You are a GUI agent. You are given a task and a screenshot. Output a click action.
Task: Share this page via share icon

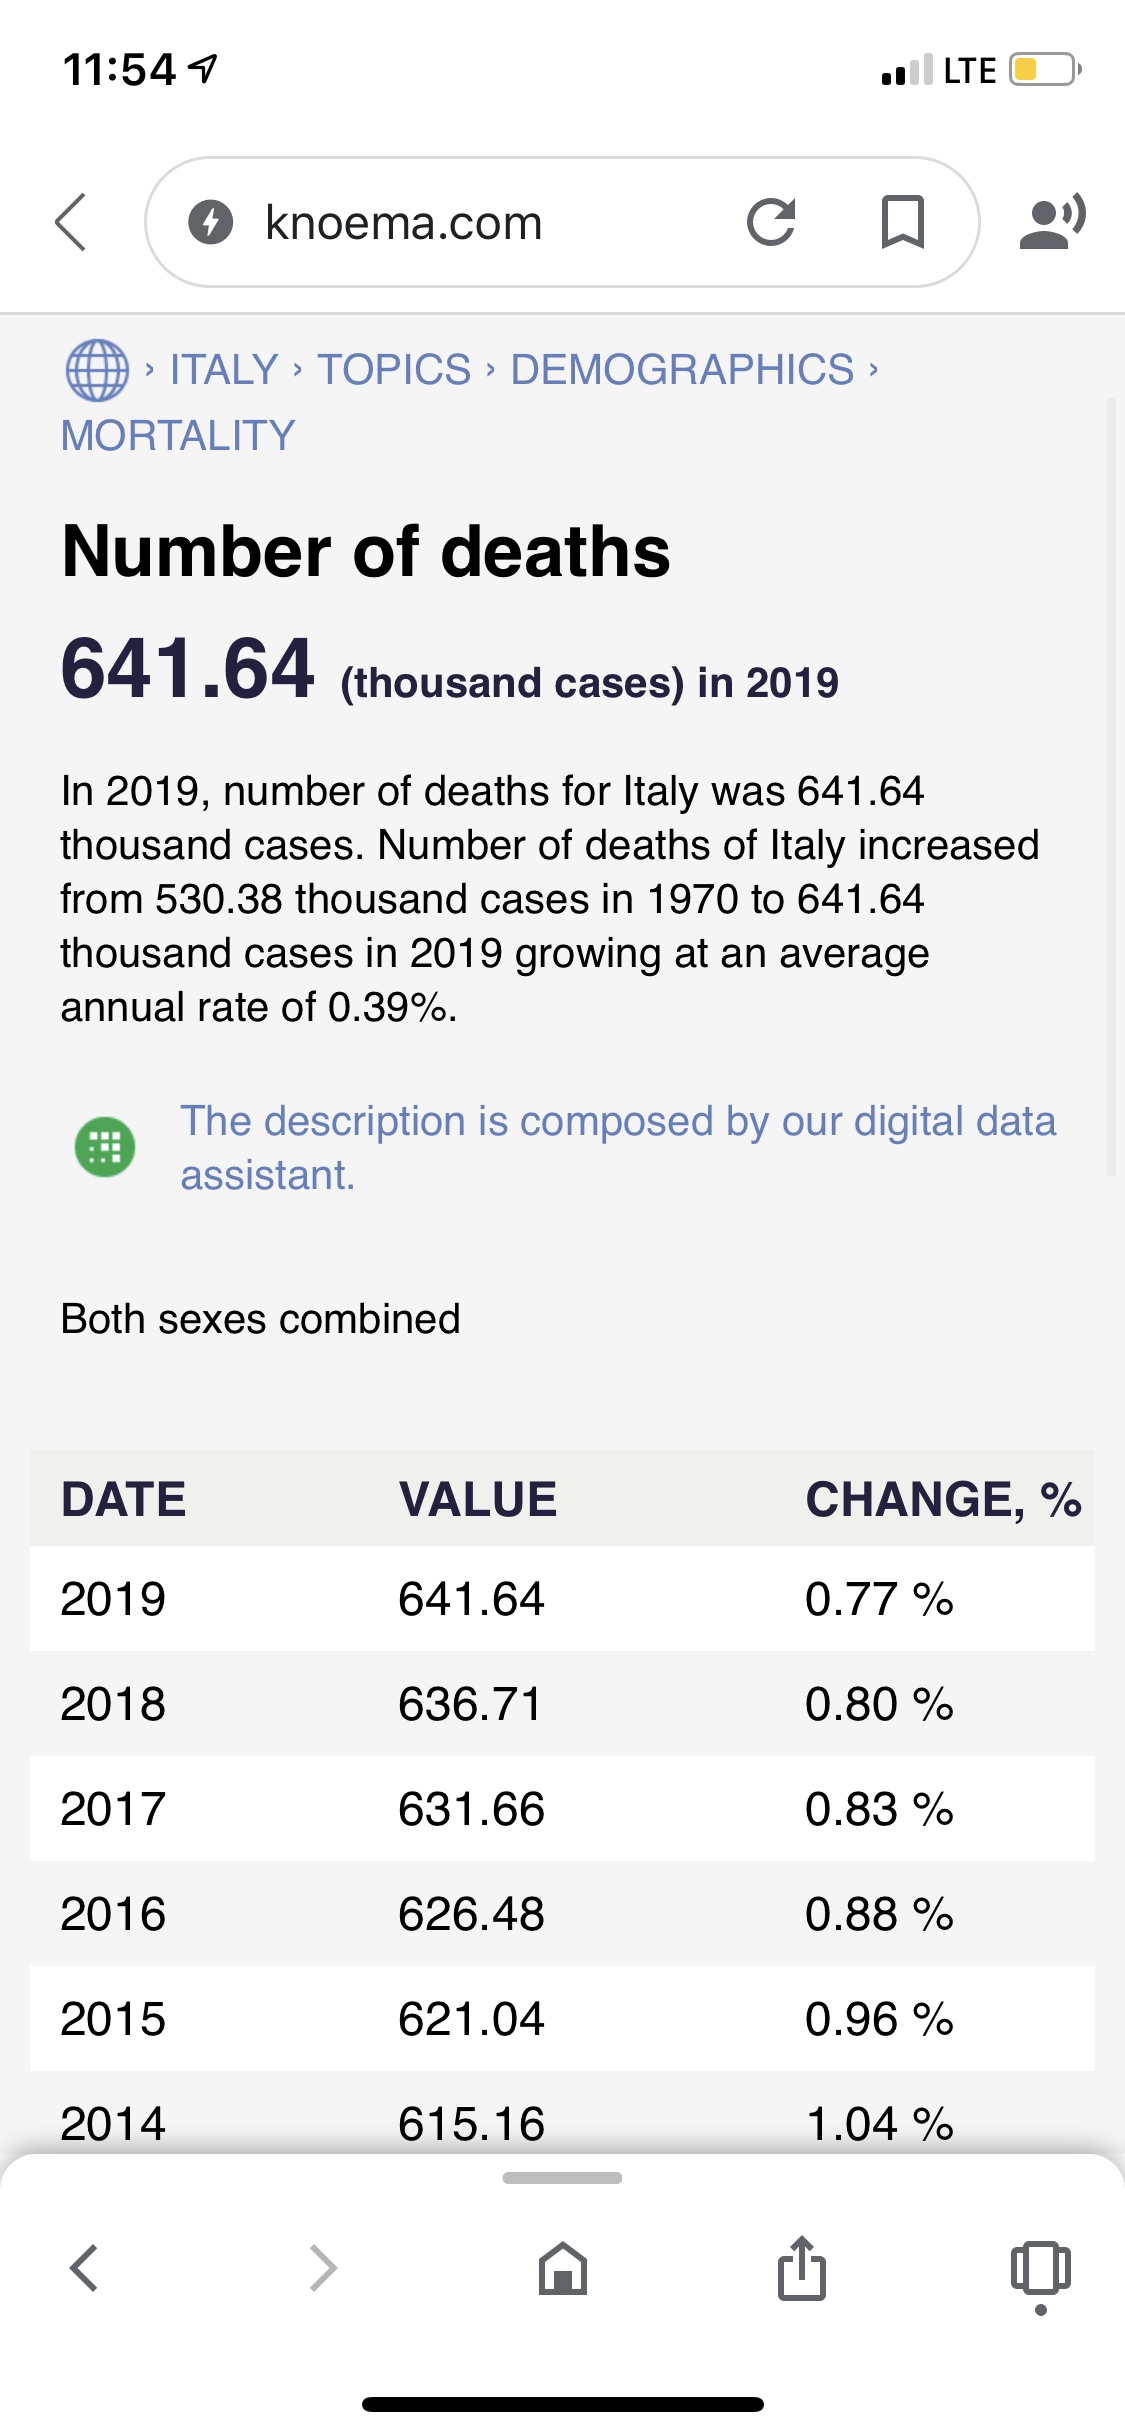coord(802,2268)
